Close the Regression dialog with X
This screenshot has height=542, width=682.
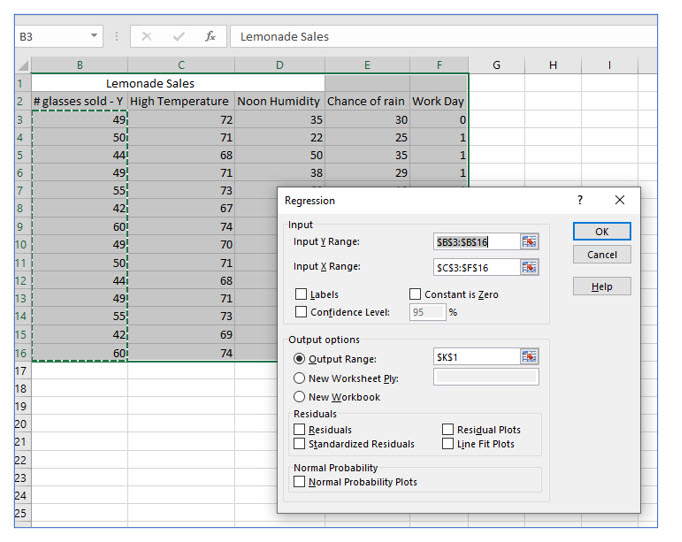pos(620,200)
